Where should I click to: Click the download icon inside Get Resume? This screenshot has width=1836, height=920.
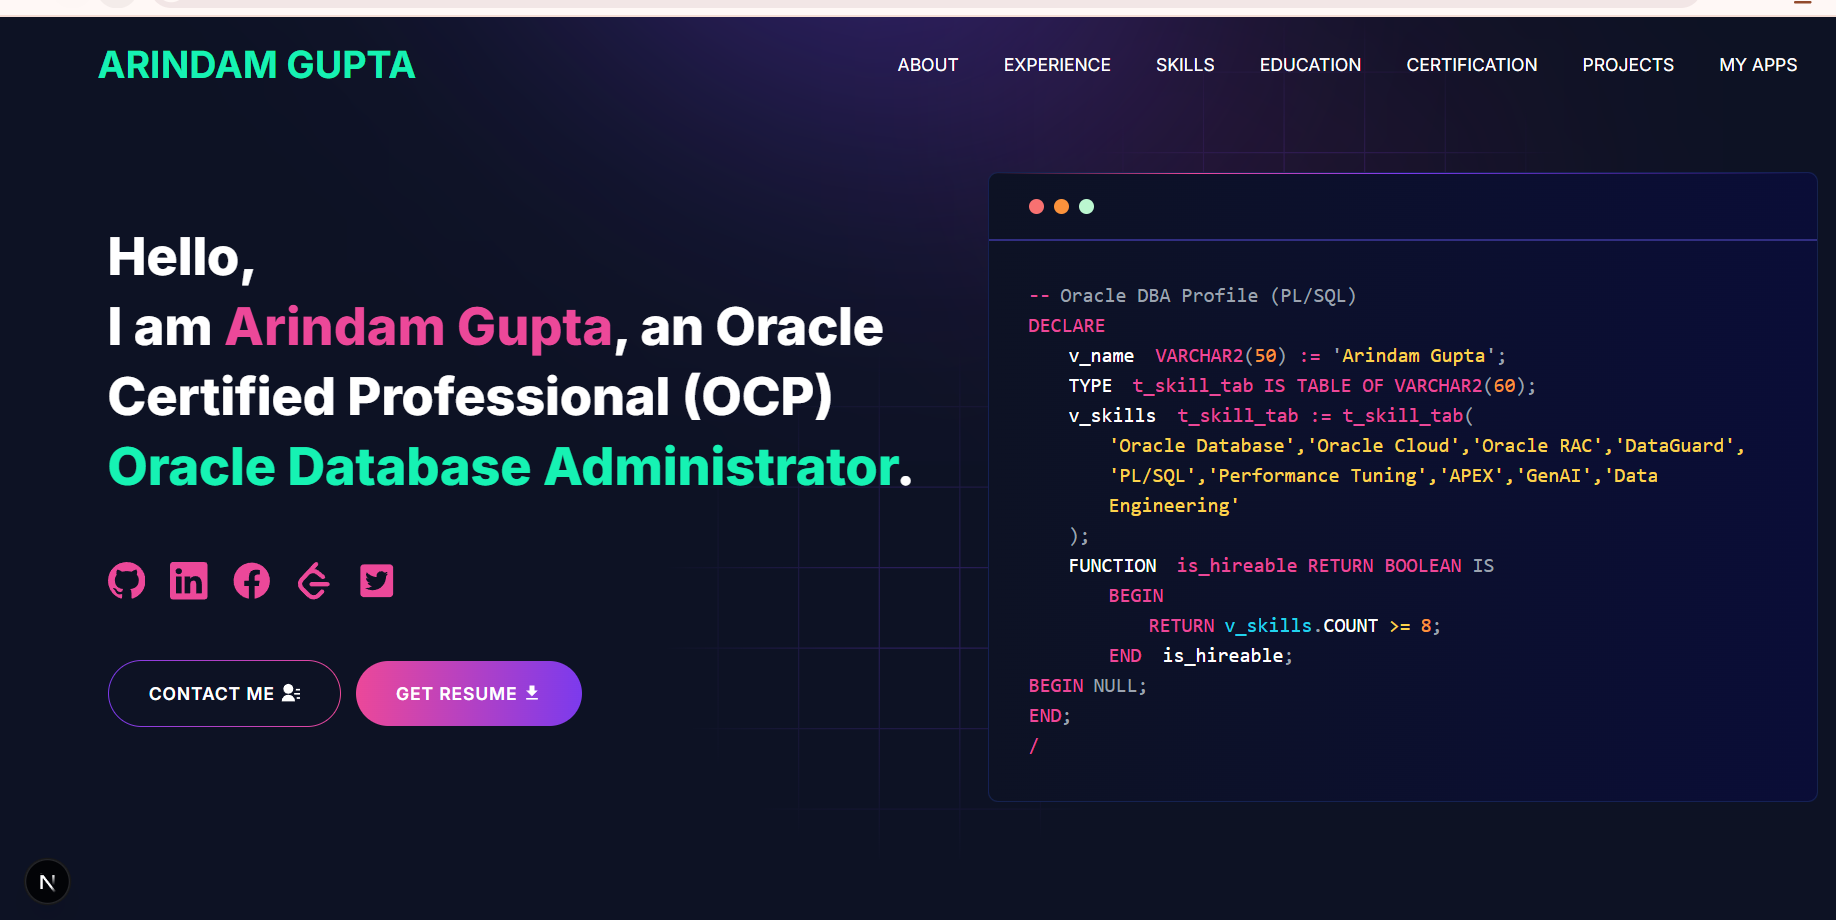click(531, 692)
